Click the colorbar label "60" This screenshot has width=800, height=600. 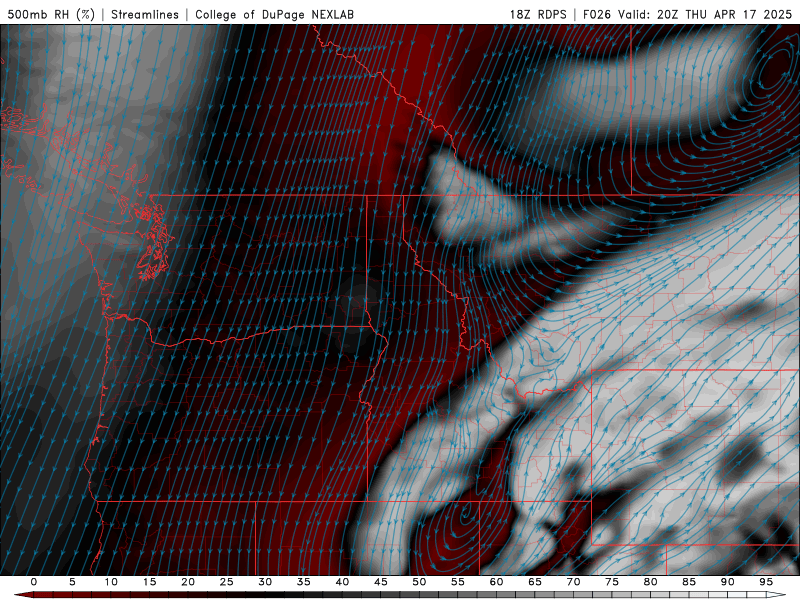[496, 582]
